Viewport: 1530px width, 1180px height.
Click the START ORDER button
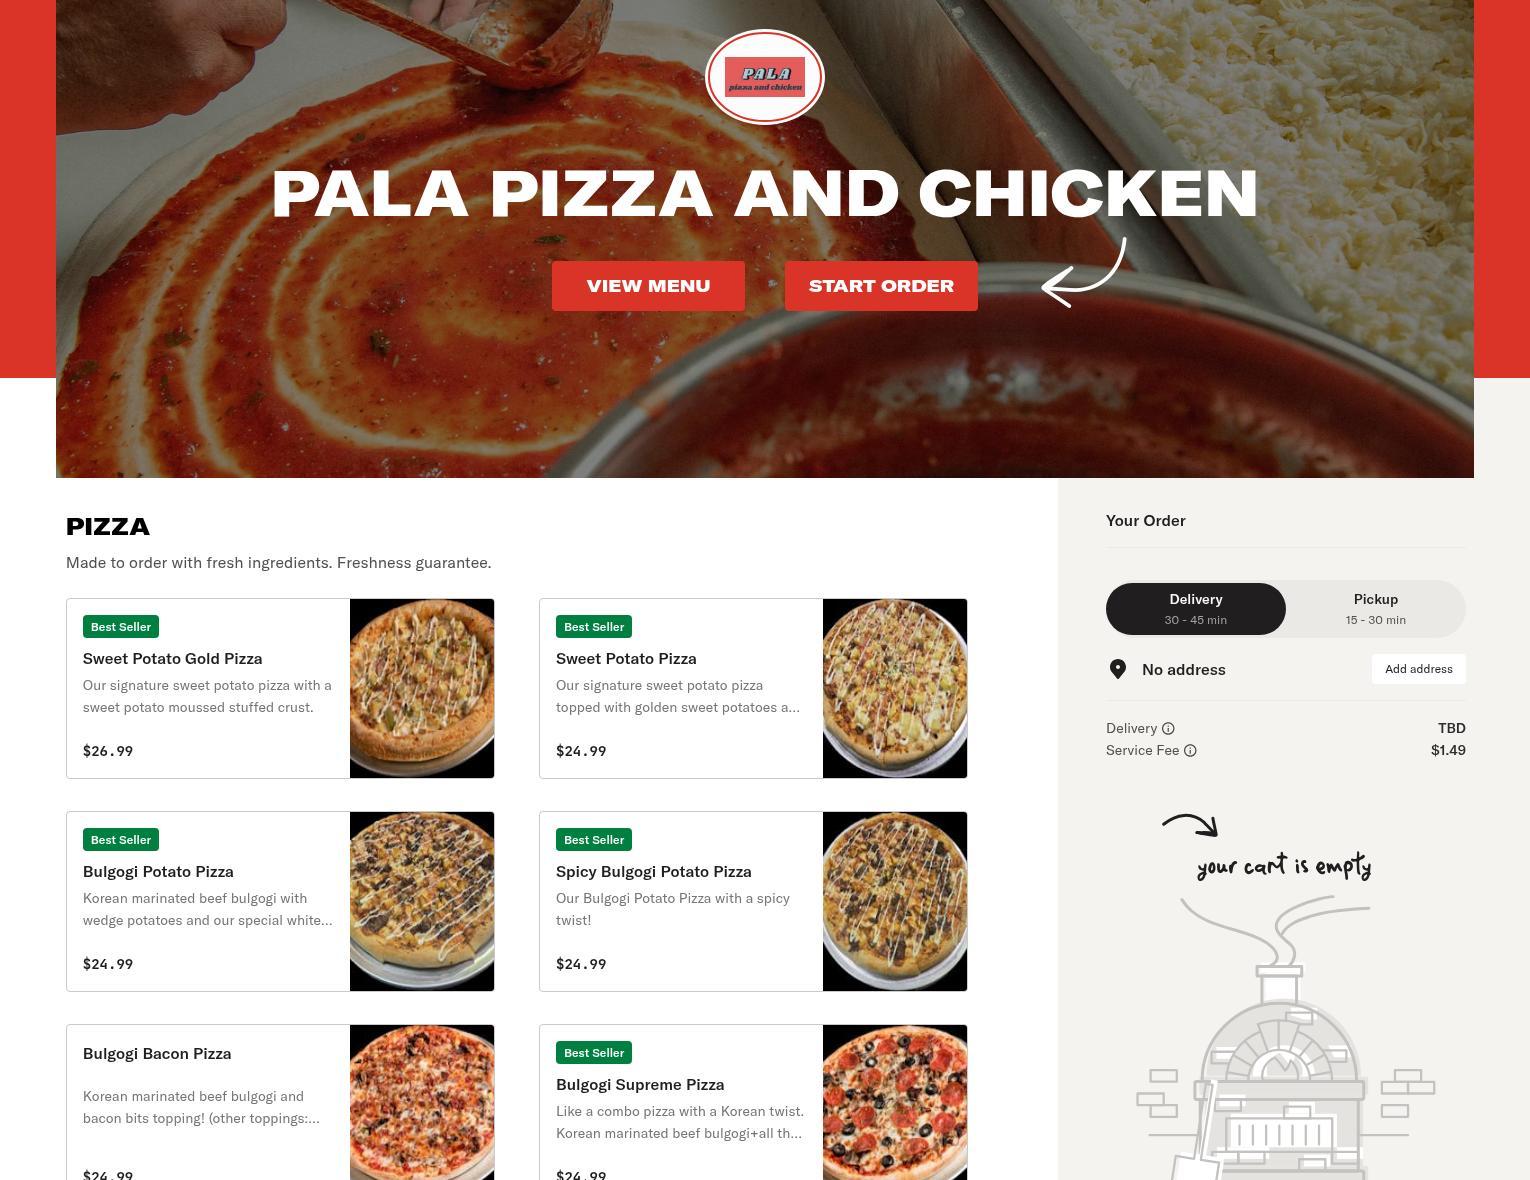pyautogui.click(x=881, y=286)
